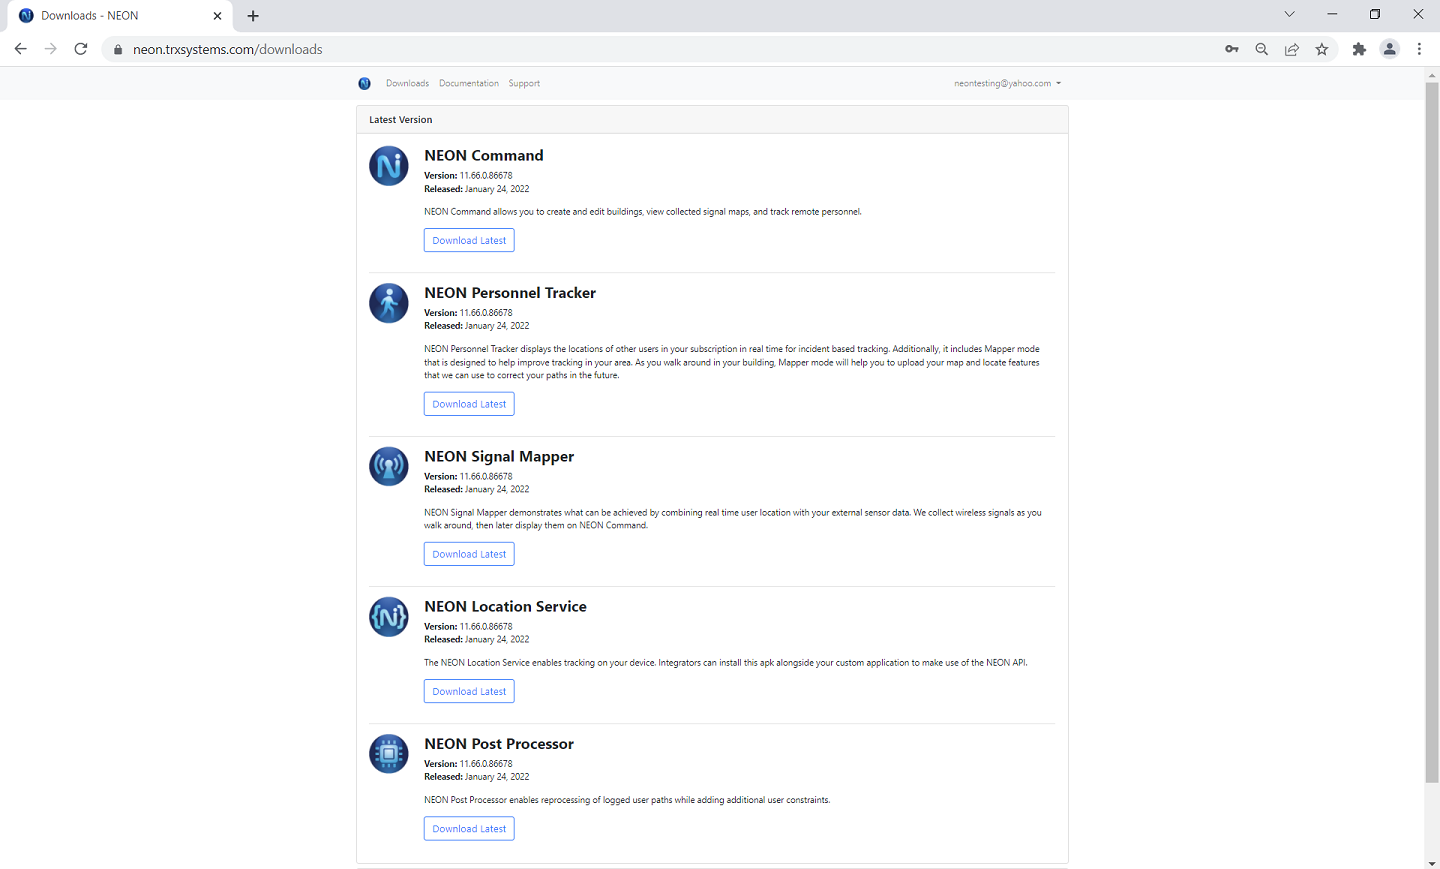Click the NEON Signal Mapper heading
Image resolution: width=1440 pixels, height=869 pixels.
[499, 457]
